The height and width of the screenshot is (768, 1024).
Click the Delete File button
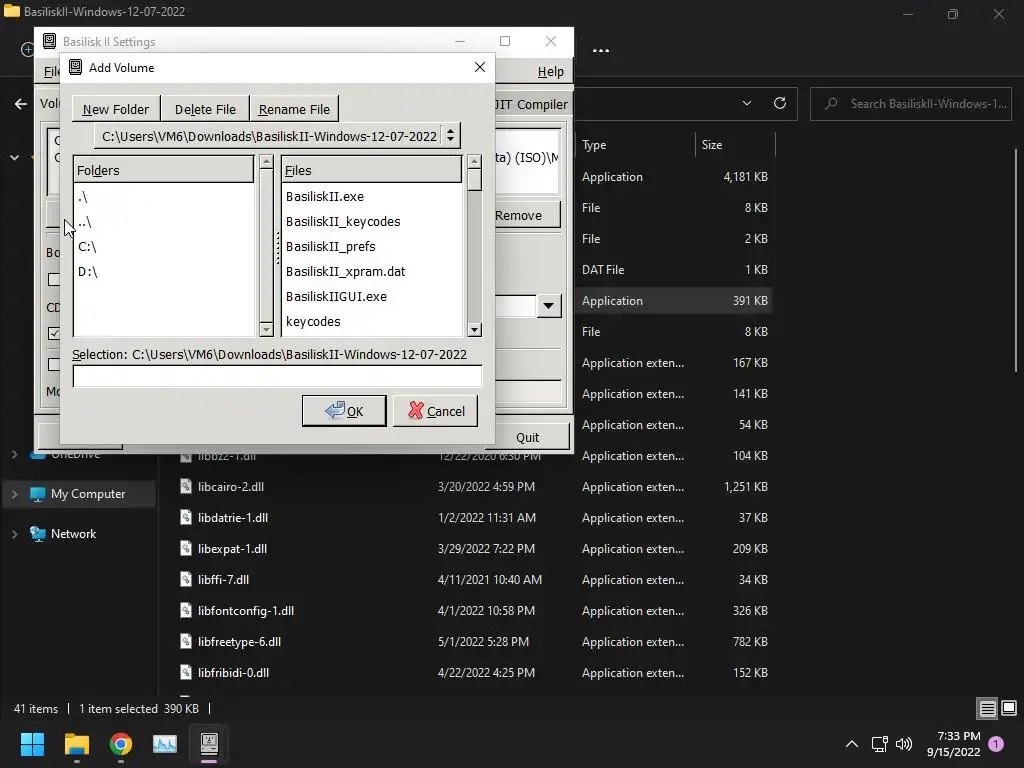click(x=205, y=109)
